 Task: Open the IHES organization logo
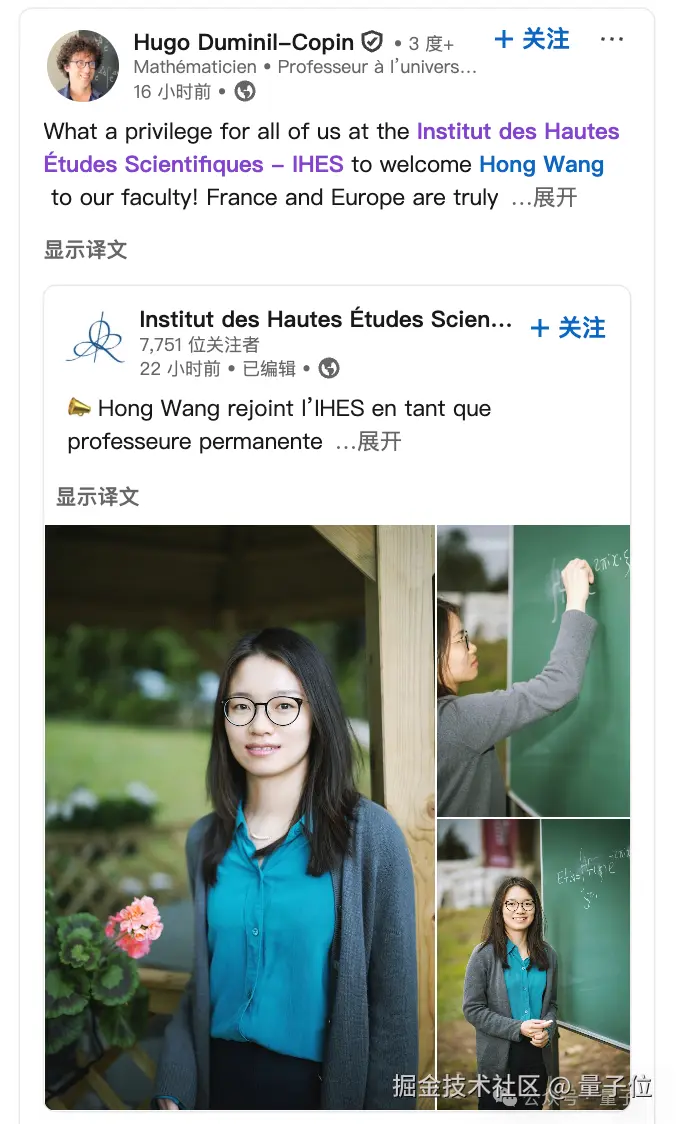pyautogui.click(x=96, y=339)
